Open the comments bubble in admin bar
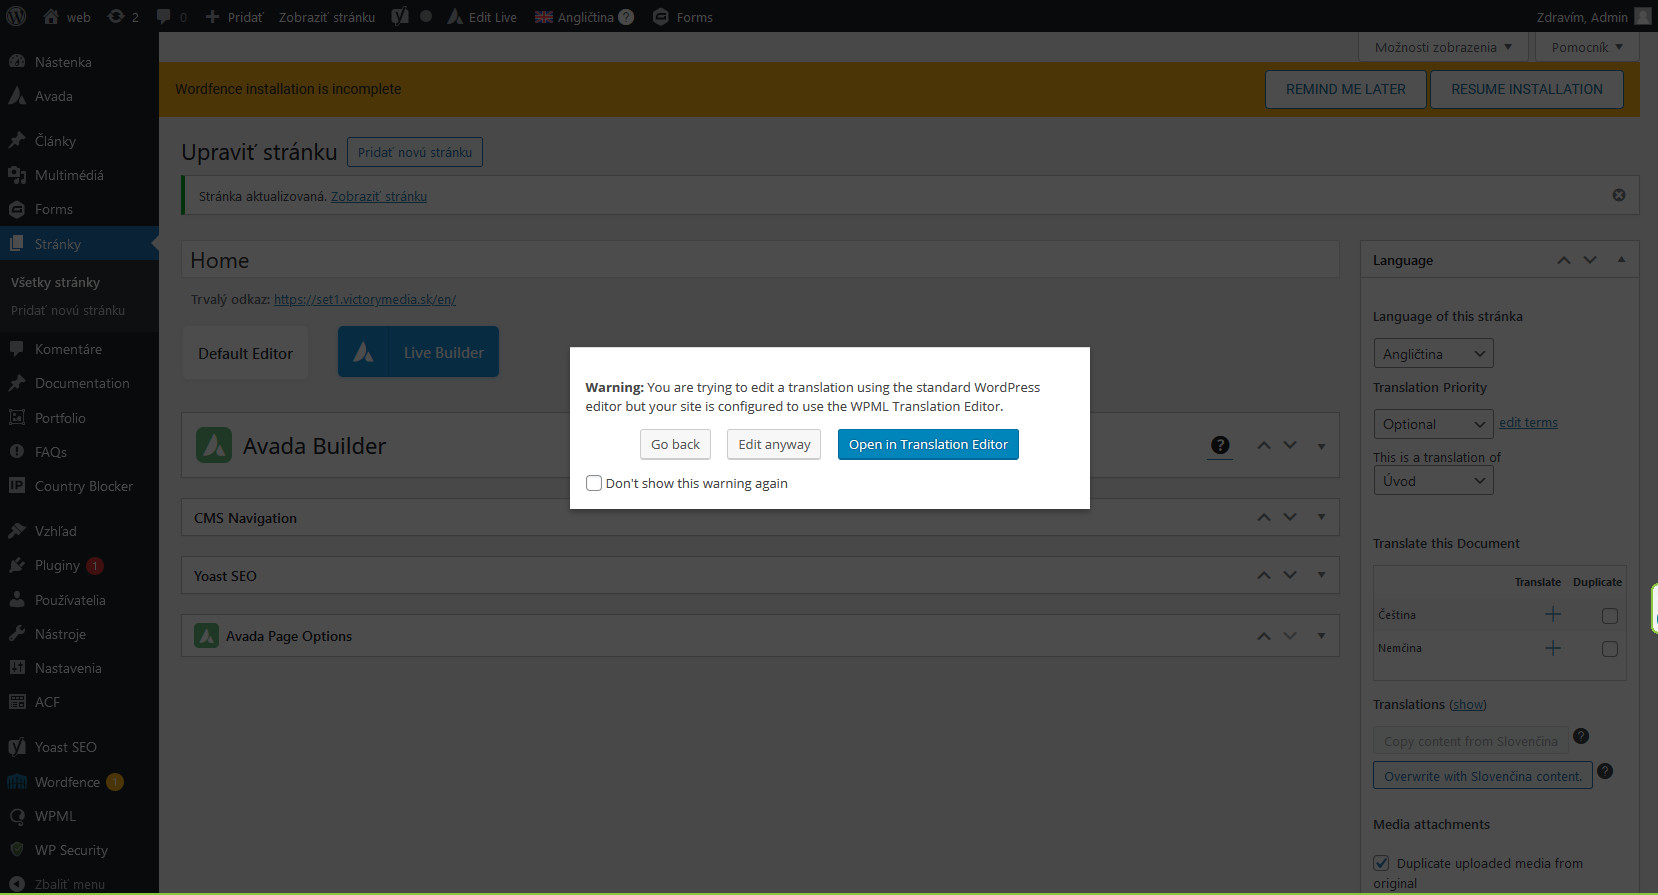Viewport: 1658px width, 895px height. [171, 17]
